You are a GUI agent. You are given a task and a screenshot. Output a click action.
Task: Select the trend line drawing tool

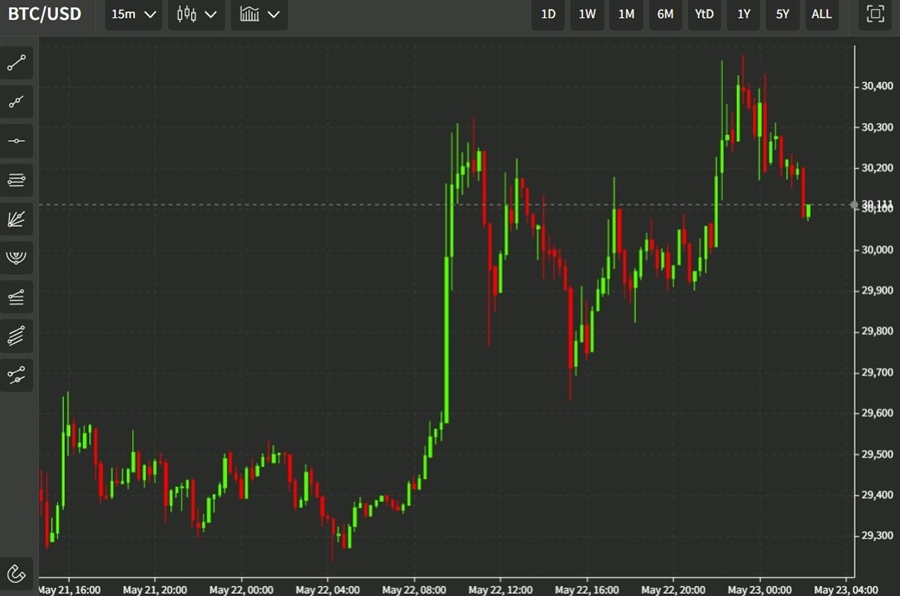(17, 63)
